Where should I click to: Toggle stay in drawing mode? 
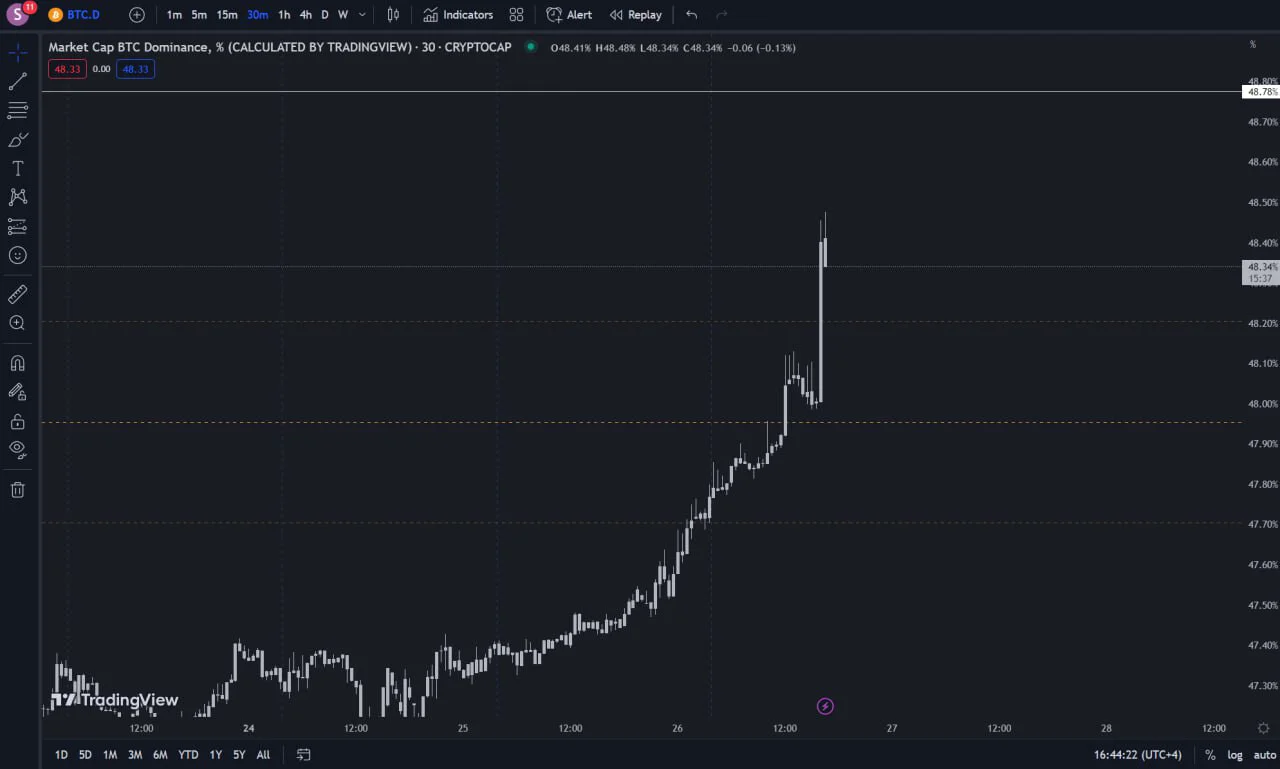tap(18, 392)
